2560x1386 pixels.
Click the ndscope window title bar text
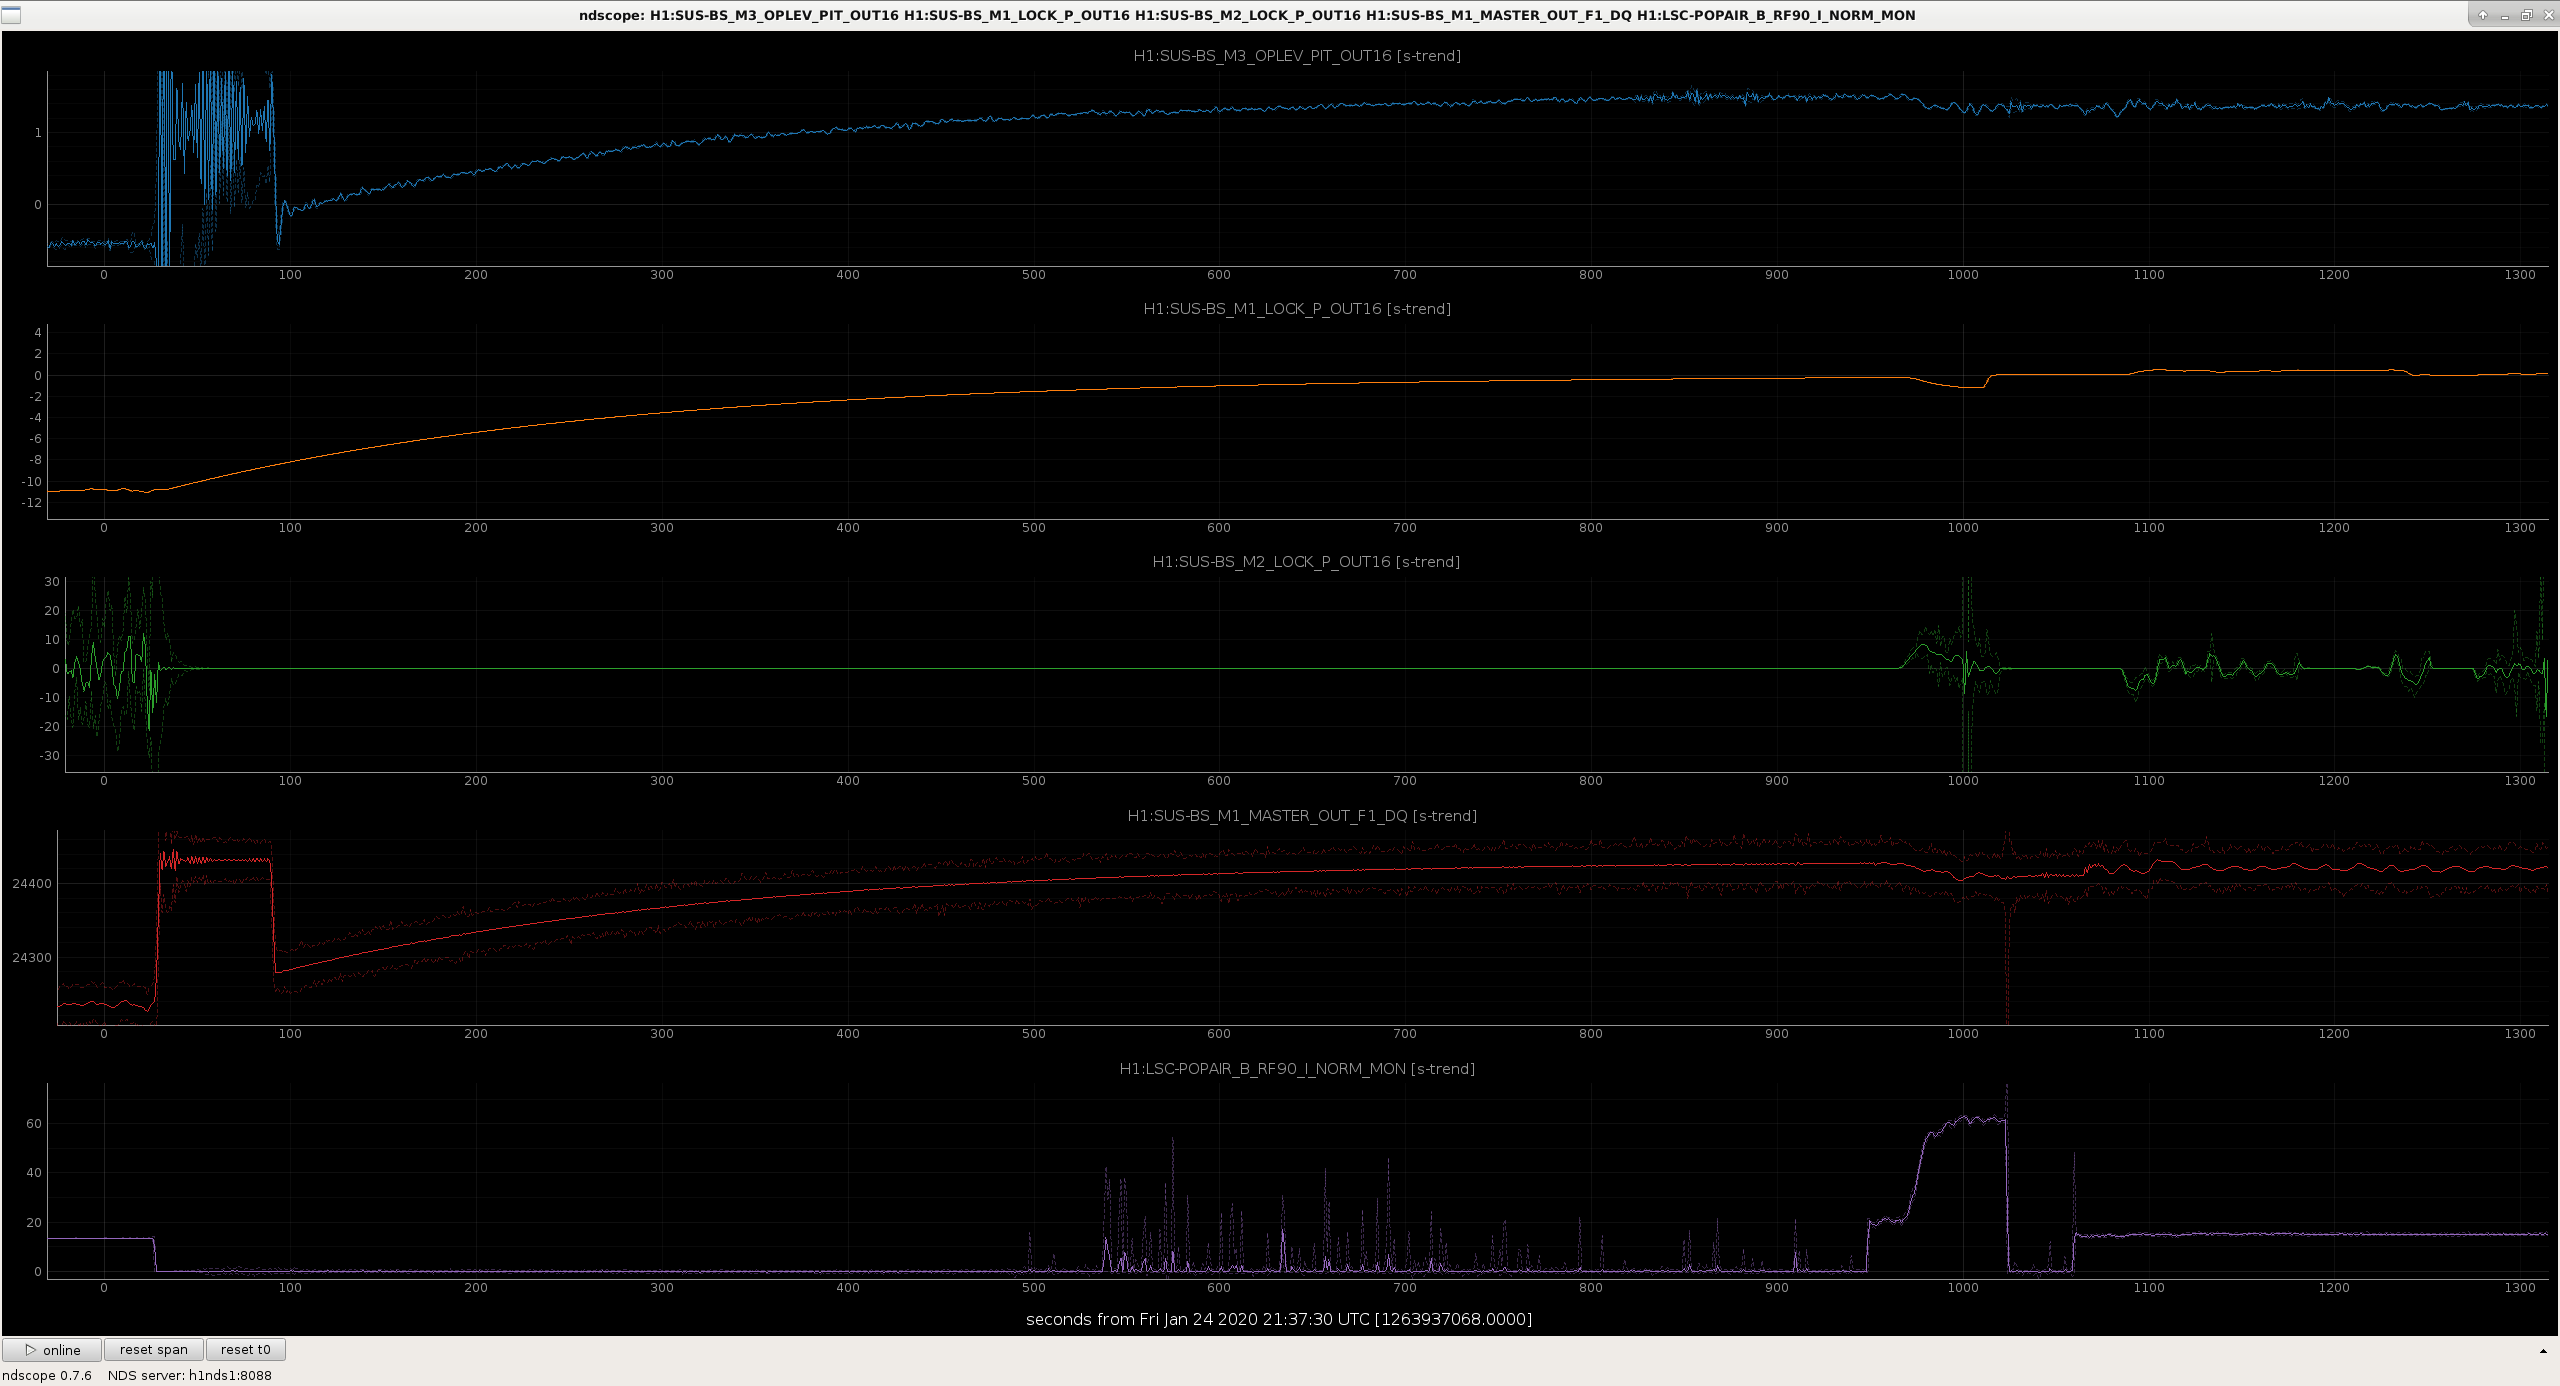click(1247, 15)
